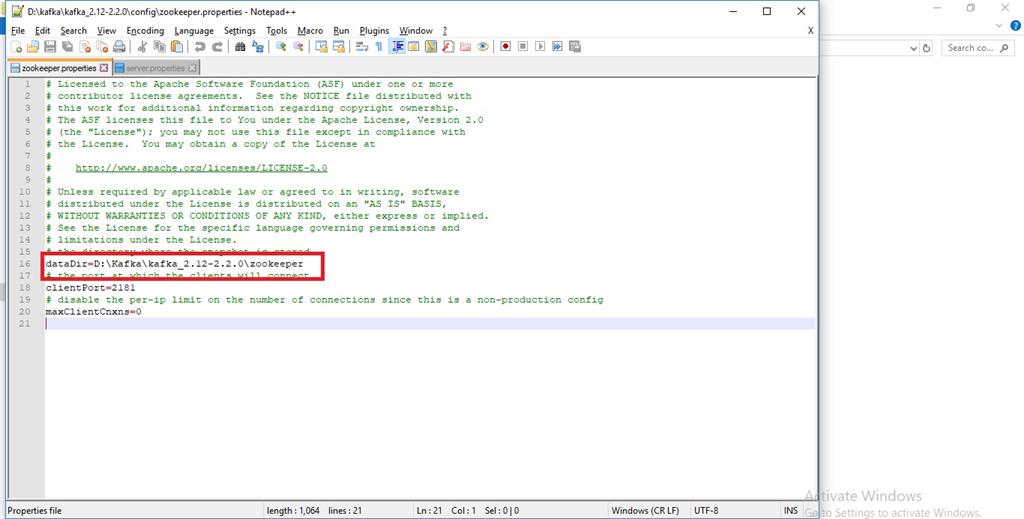This screenshot has width=1024, height=519.
Task: Open Find with the binoculars icon
Action: (240, 47)
